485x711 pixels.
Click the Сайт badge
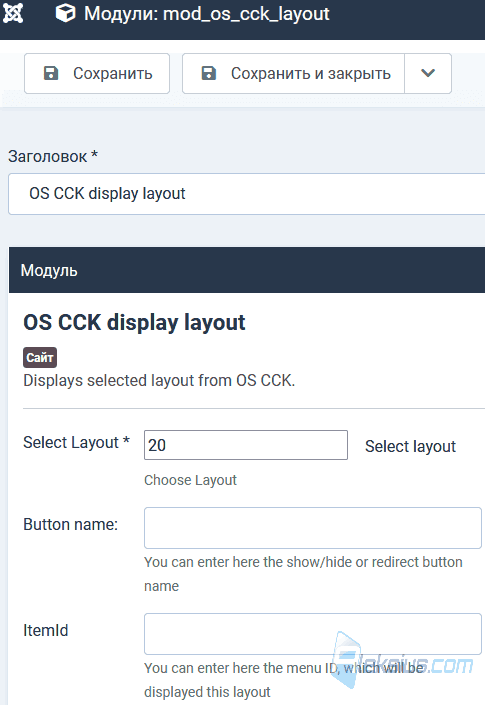(40, 358)
